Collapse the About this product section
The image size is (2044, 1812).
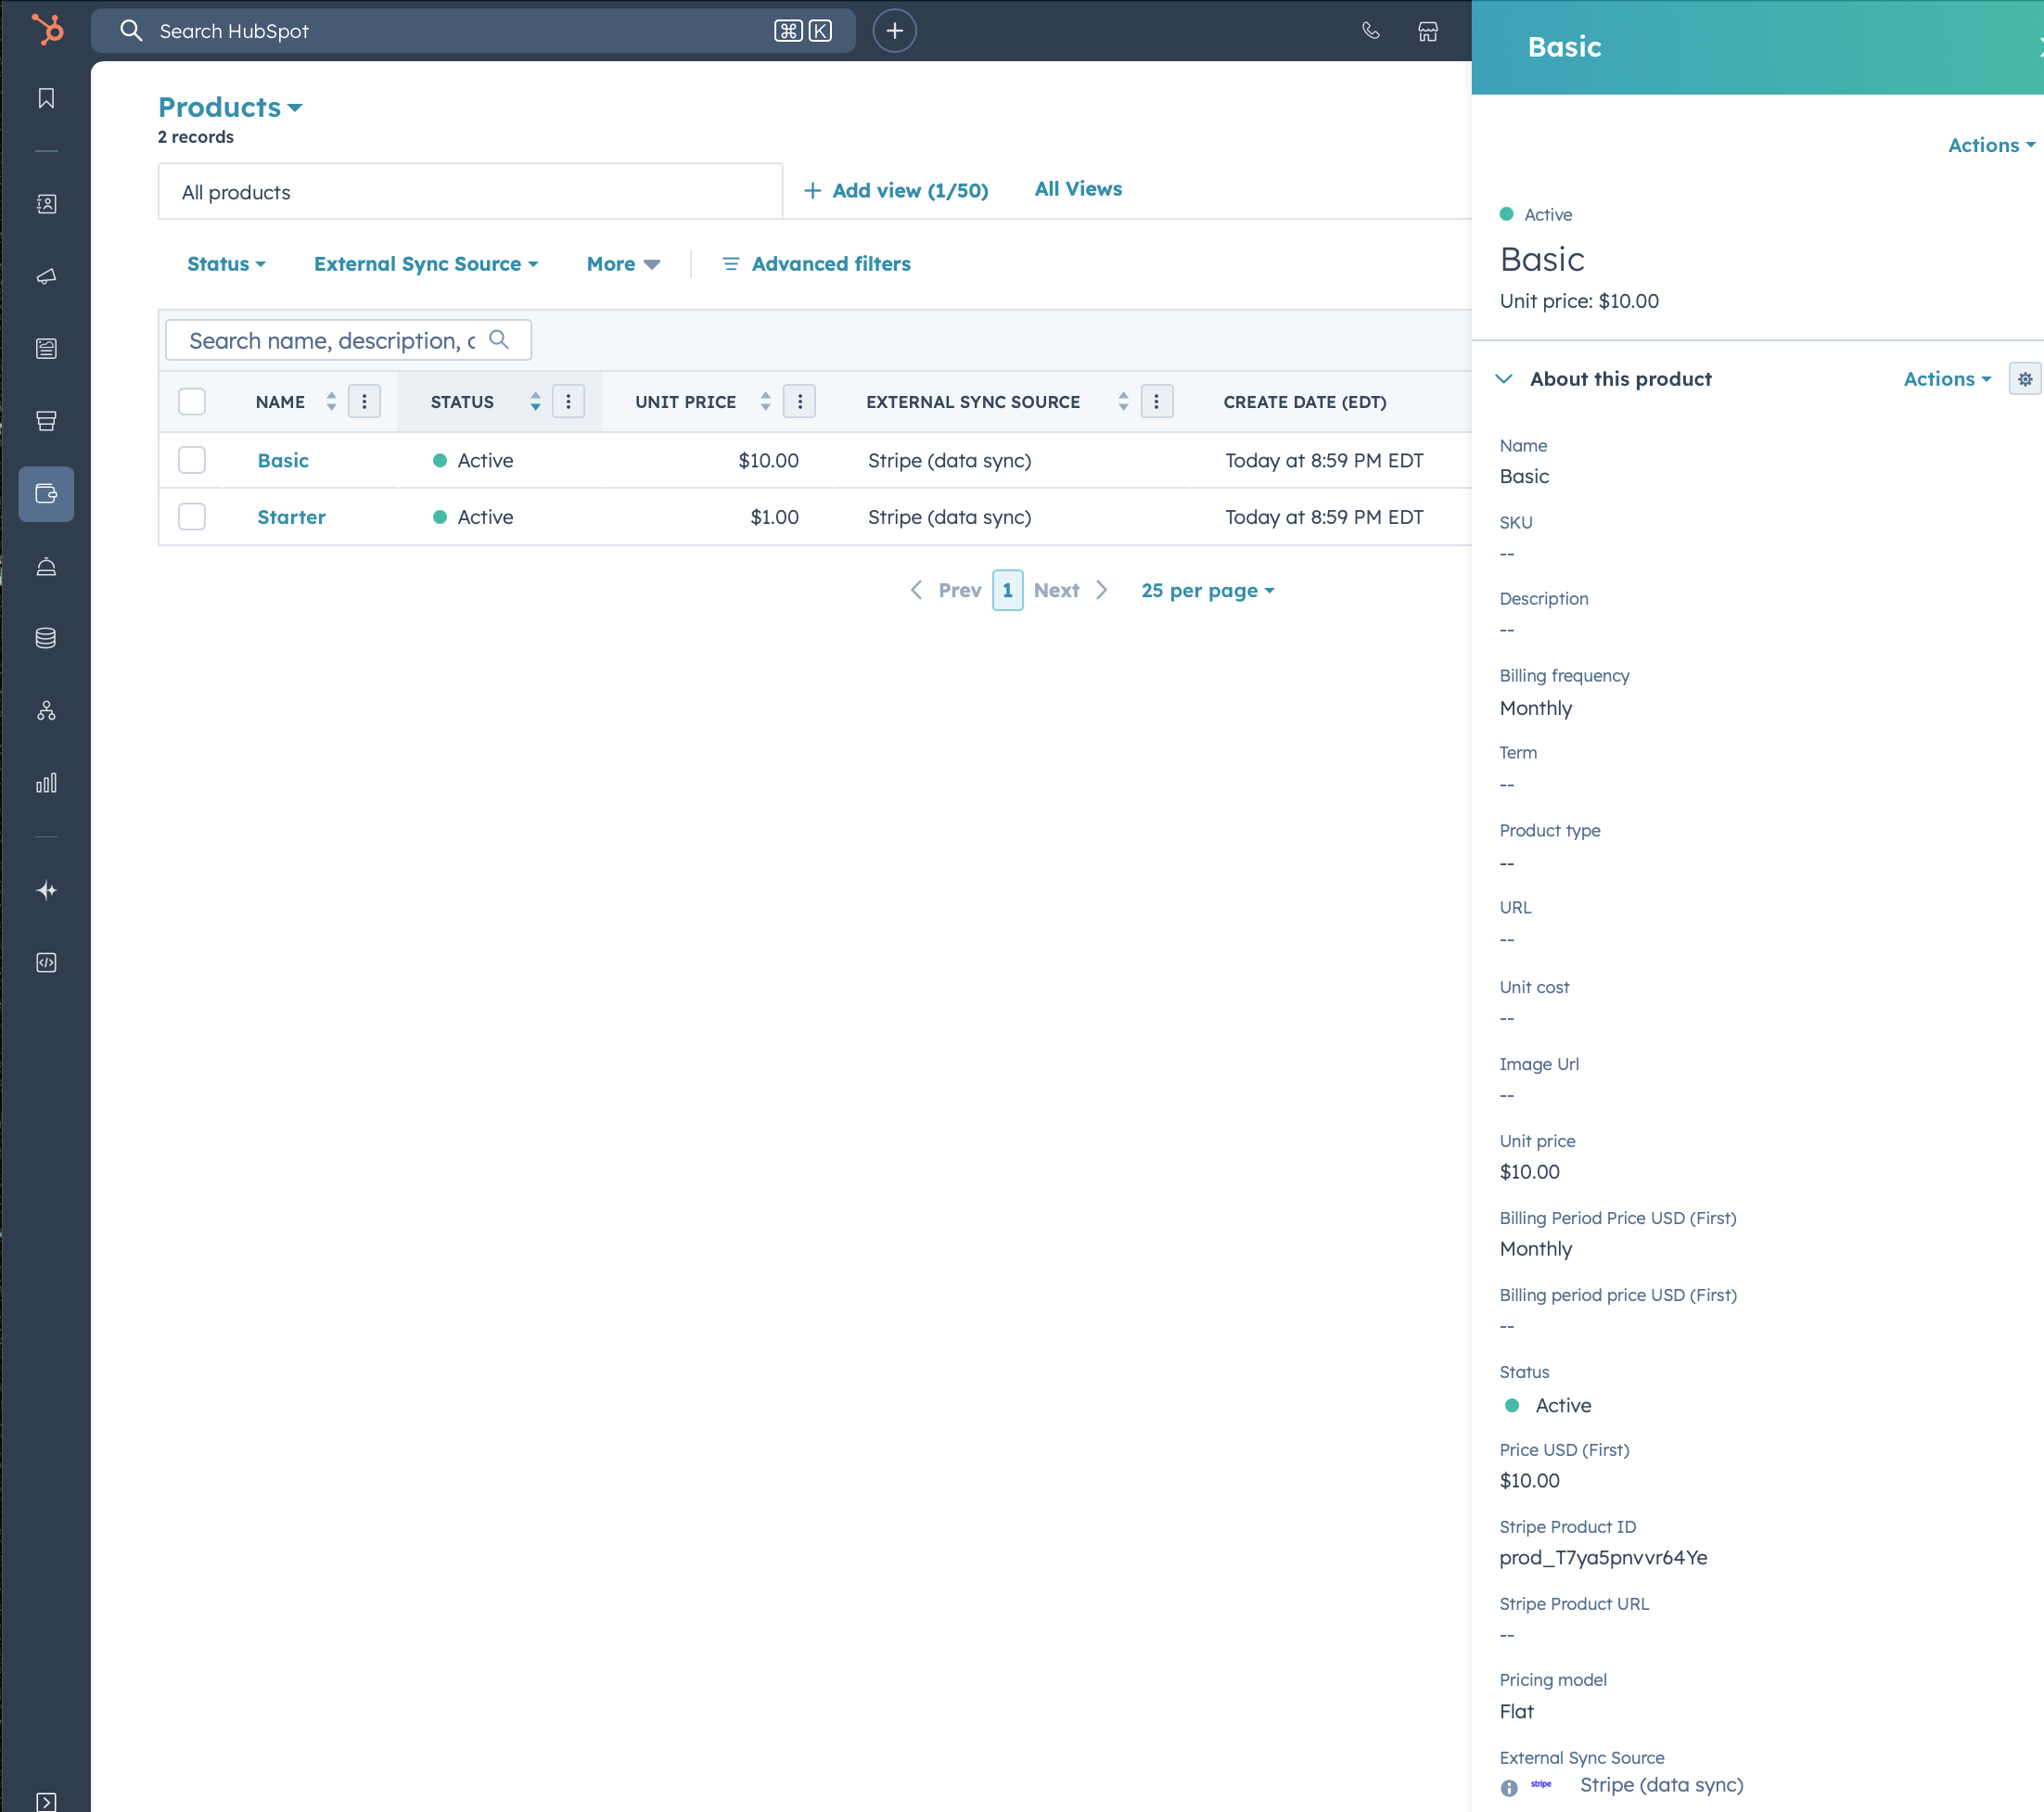point(1503,379)
